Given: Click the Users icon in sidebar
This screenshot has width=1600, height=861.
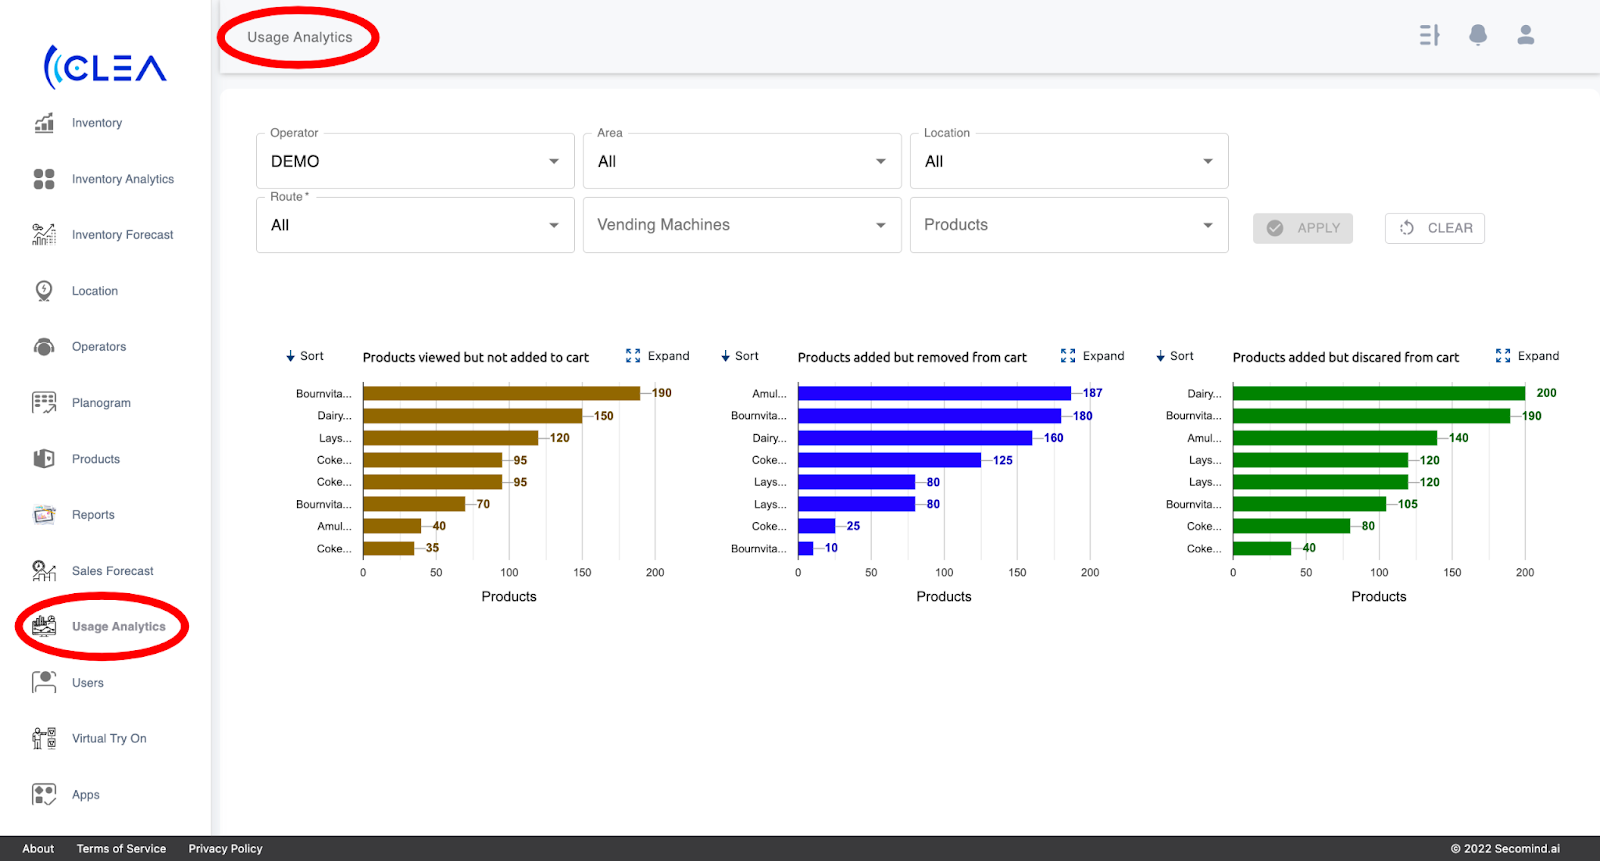Looking at the screenshot, I should coord(44,683).
